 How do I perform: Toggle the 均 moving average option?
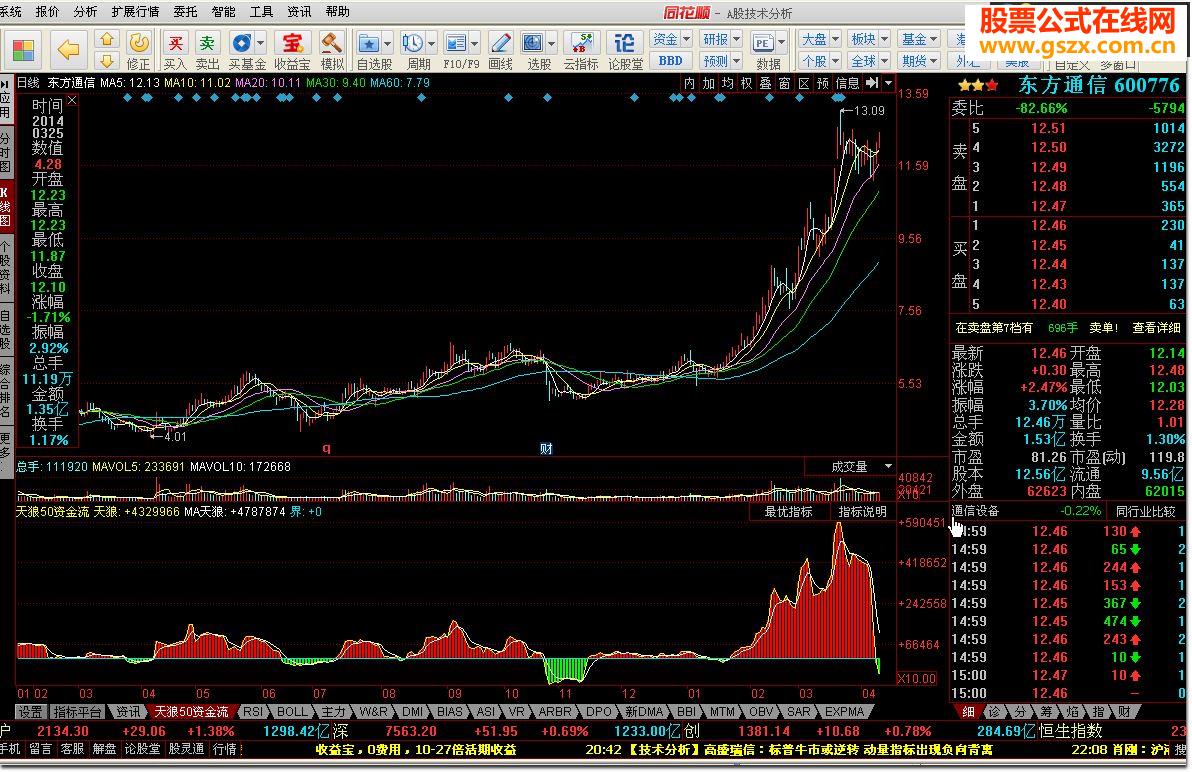(x=728, y=83)
